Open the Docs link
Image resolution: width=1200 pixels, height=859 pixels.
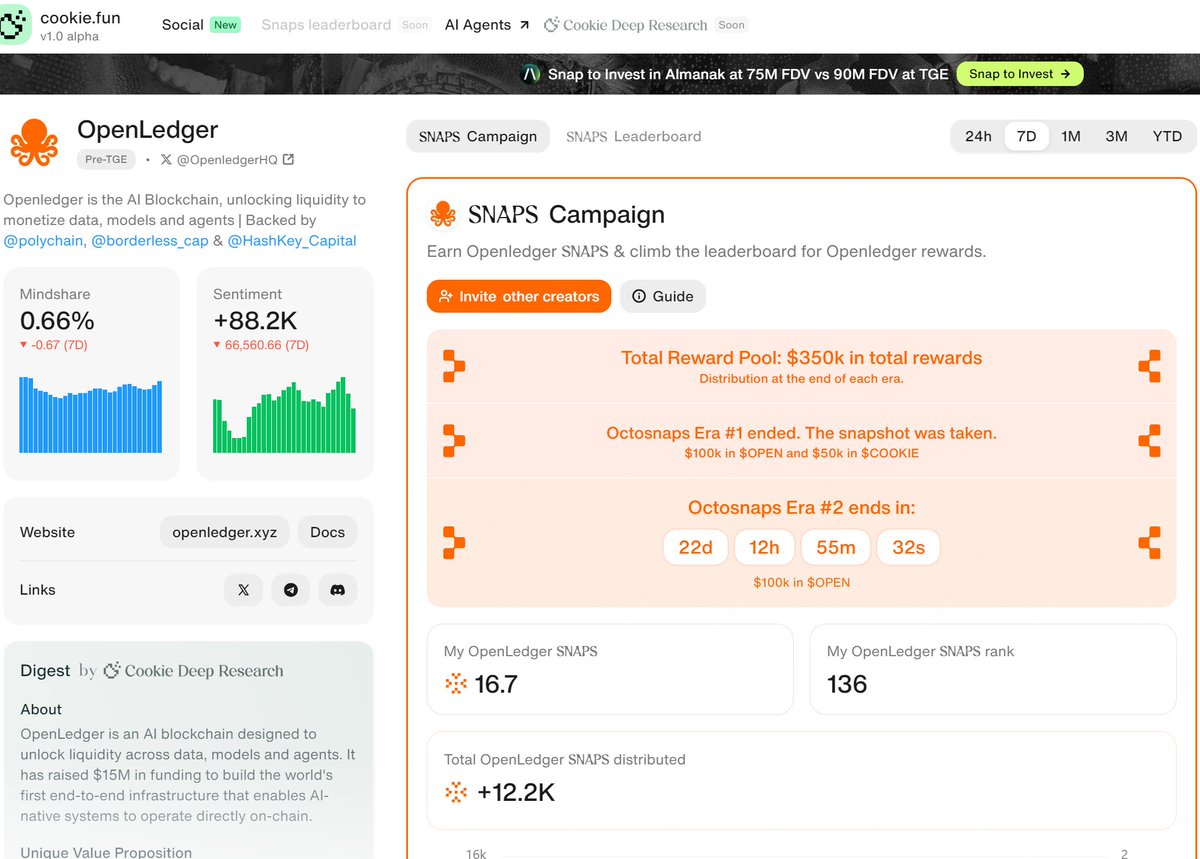pos(327,532)
